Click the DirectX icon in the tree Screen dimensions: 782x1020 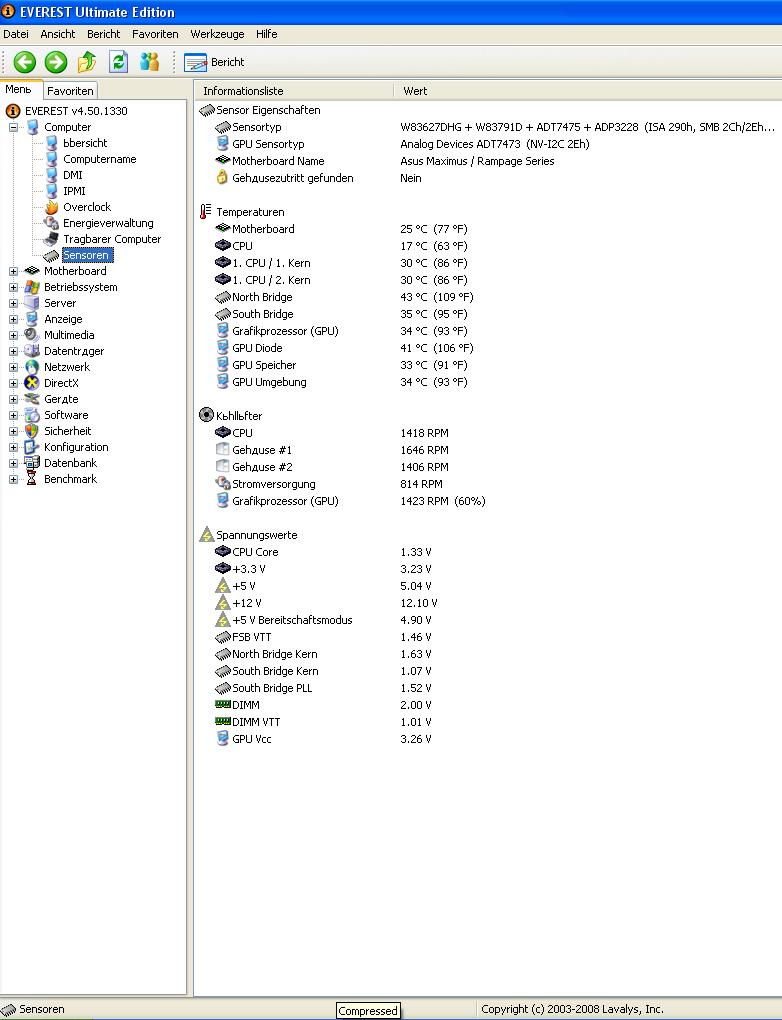31,383
